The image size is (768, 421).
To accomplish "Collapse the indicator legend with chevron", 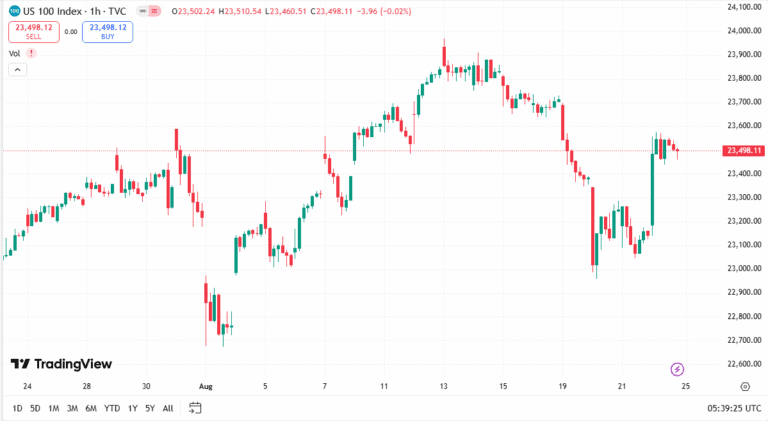I will tap(17, 70).
